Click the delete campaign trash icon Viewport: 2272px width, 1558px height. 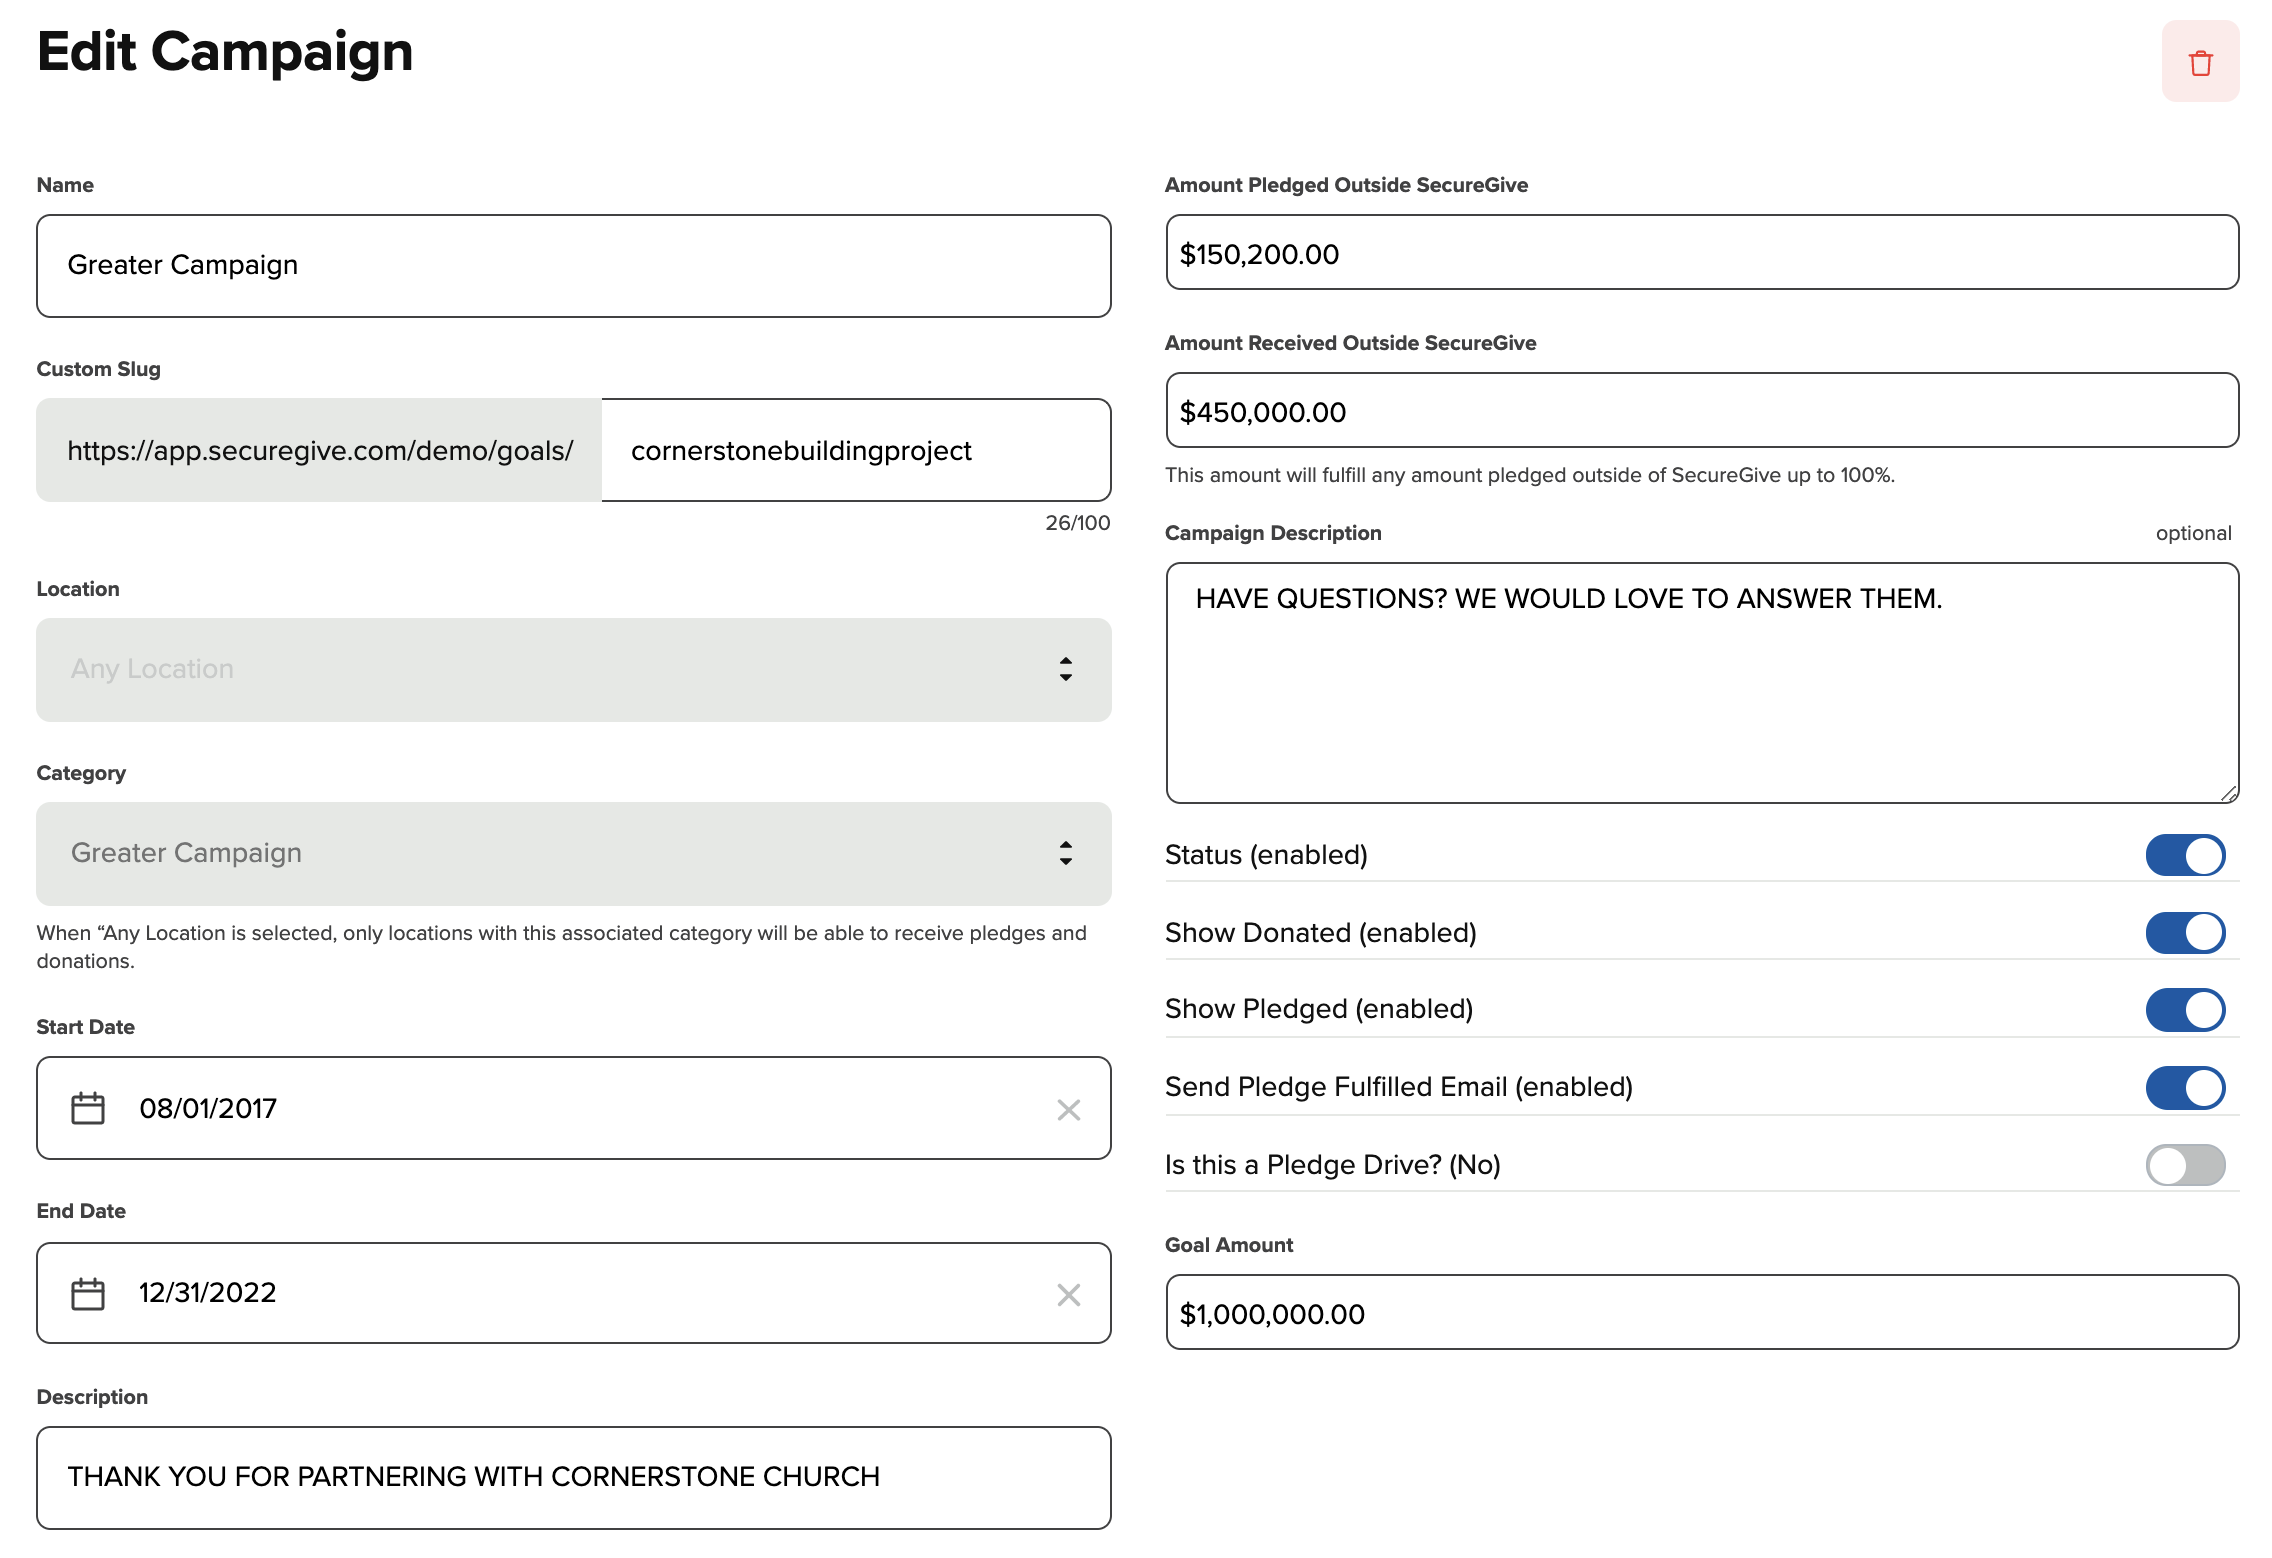tap(2200, 61)
